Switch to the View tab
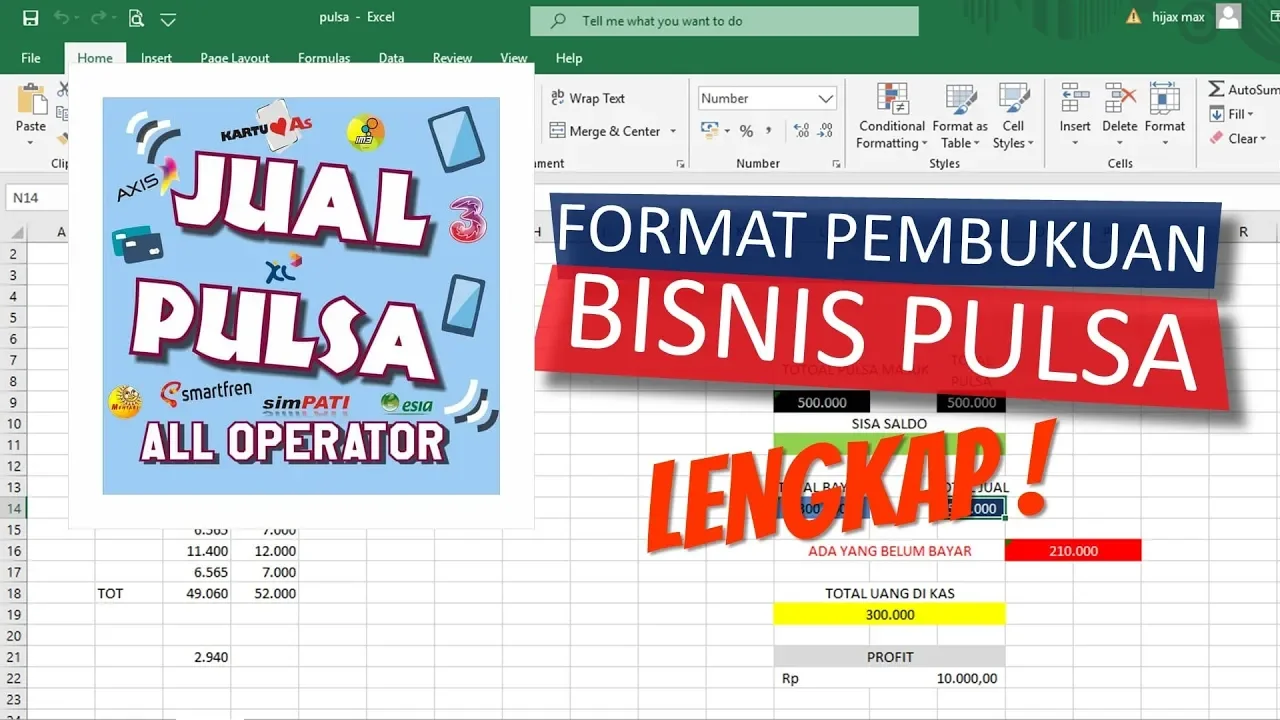Screen dimensions: 1280x720 (x=514, y=58)
